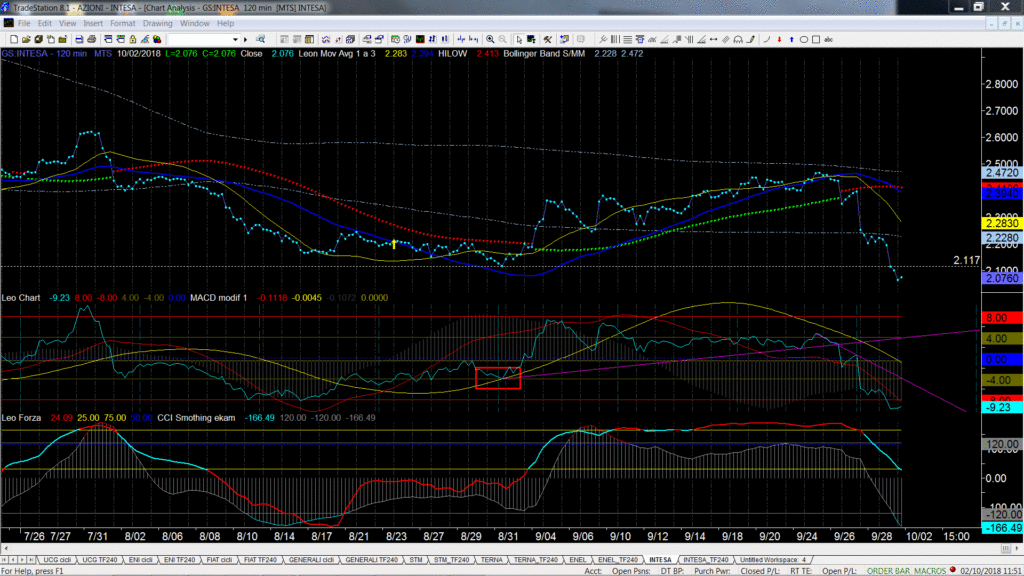Click the colored balls toolbar icon
The width and height of the screenshot is (1024, 576).
click(x=157, y=40)
